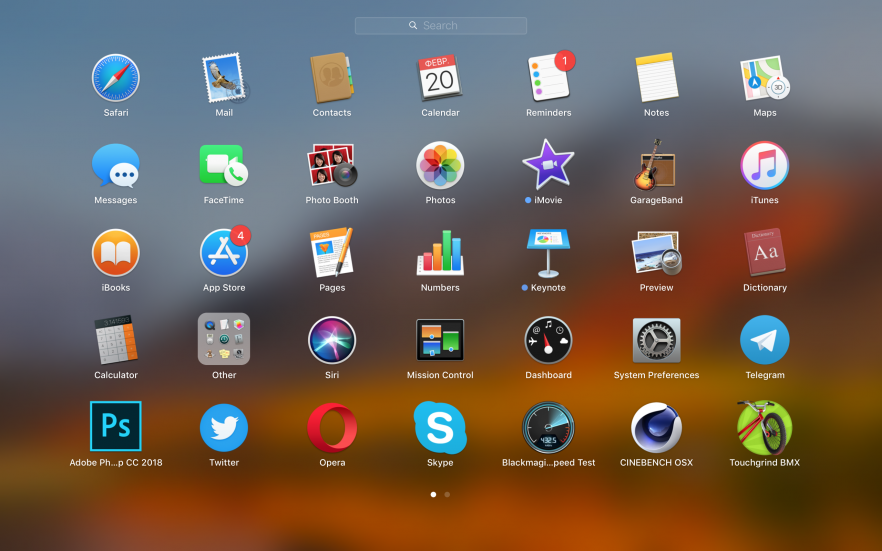Open the Notes app
Viewport: 882px width, 551px height.
(x=656, y=78)
